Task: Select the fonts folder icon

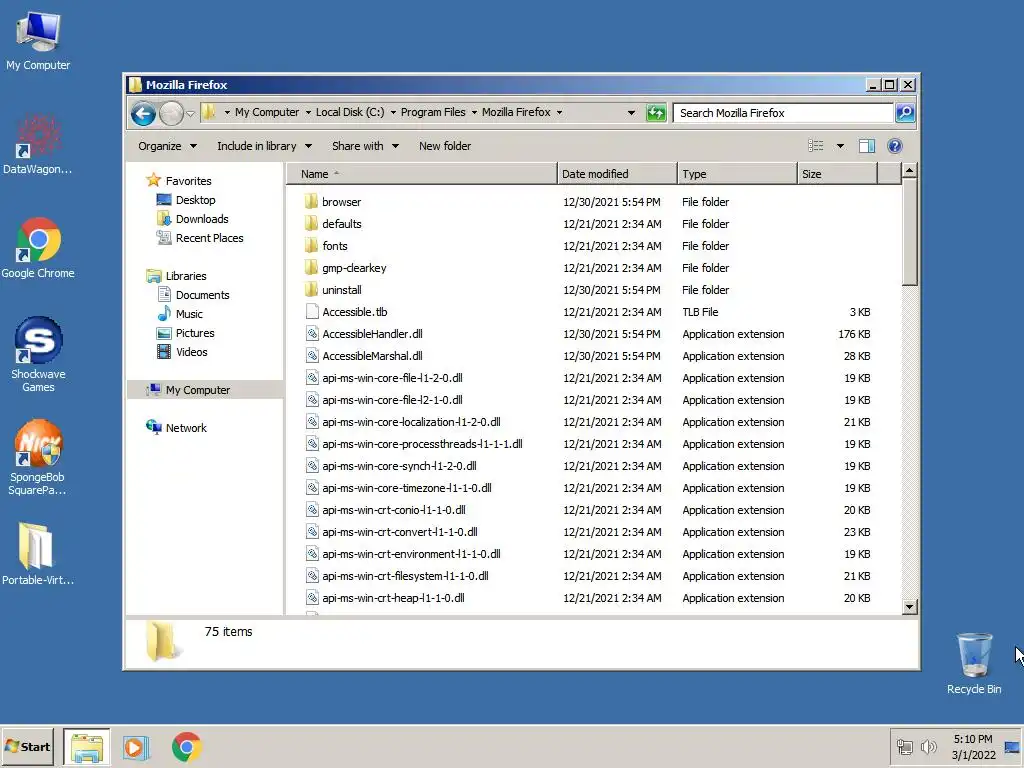Action: tap(312, 246)
